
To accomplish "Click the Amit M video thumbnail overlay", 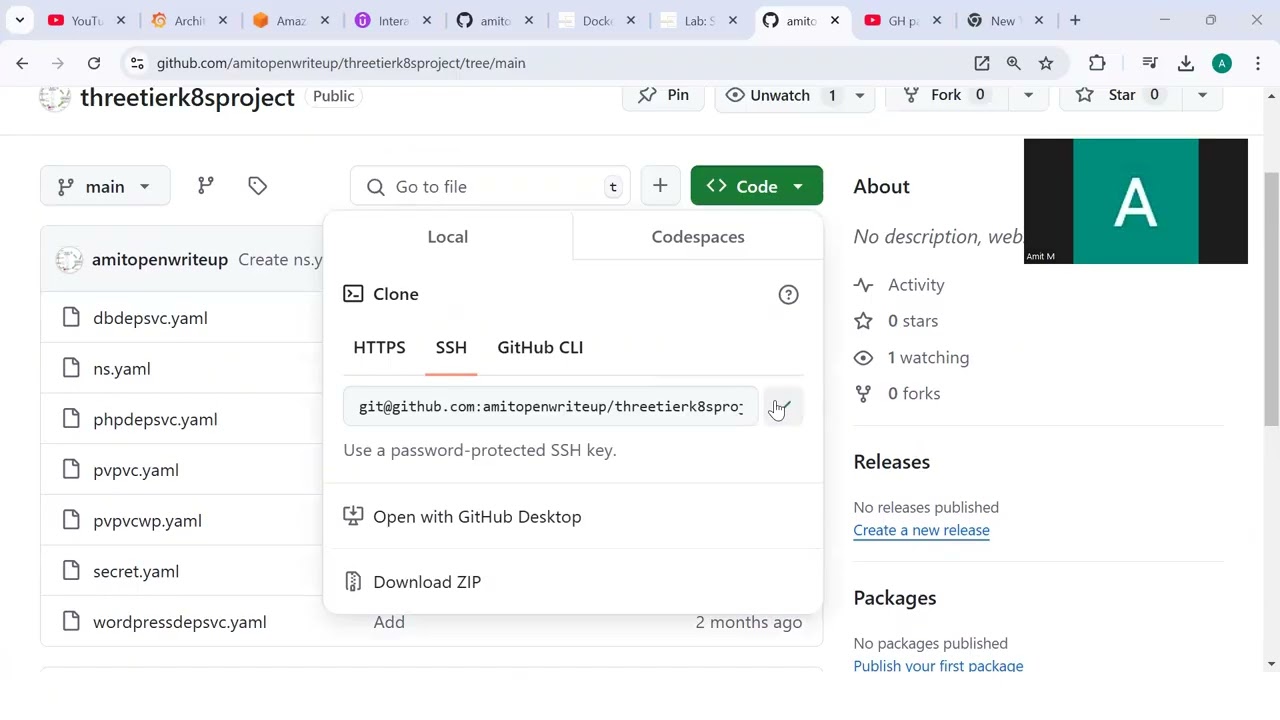I will coord(1136,201).
